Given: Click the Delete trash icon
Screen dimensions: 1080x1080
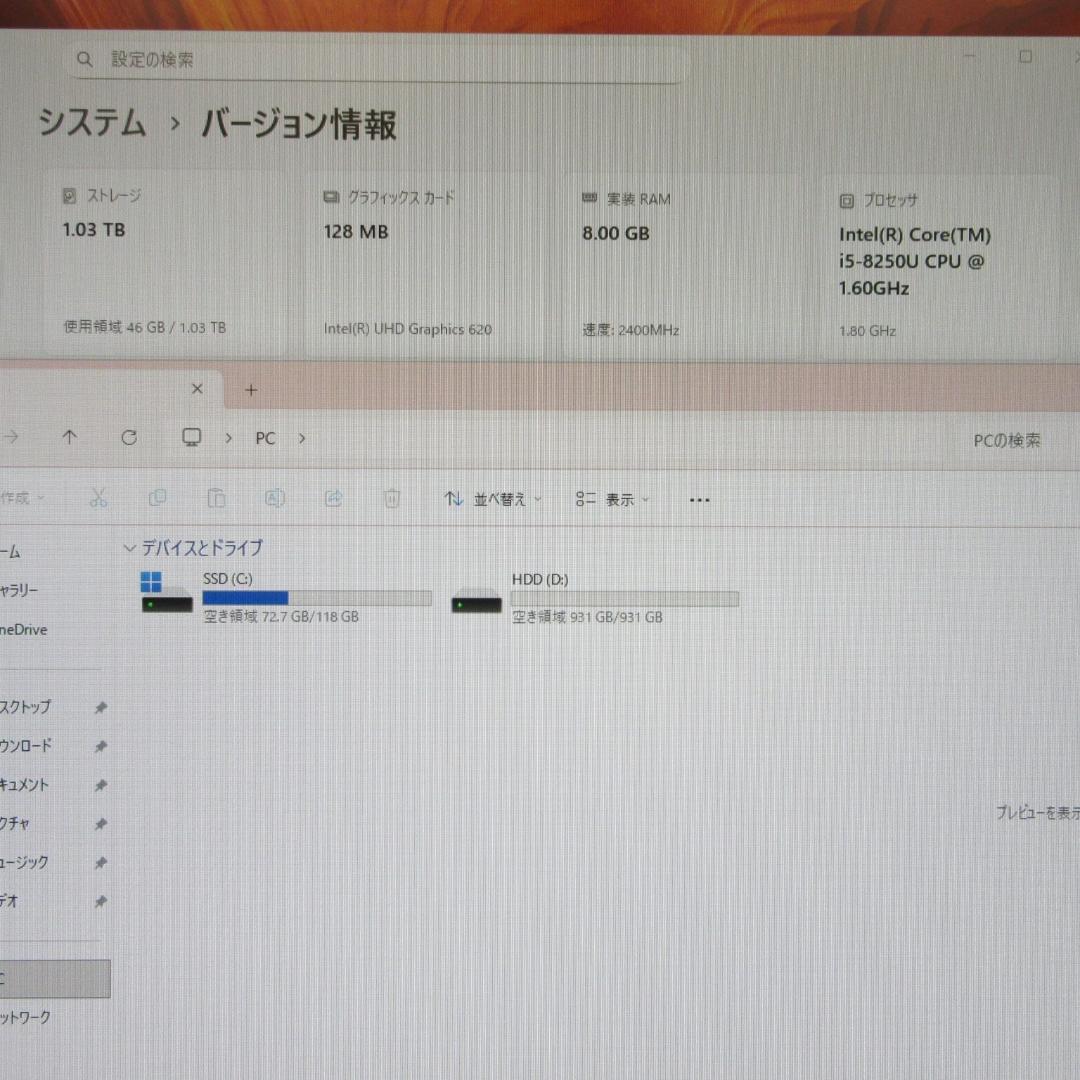Looking at the screenshot, I should point(391,497).
